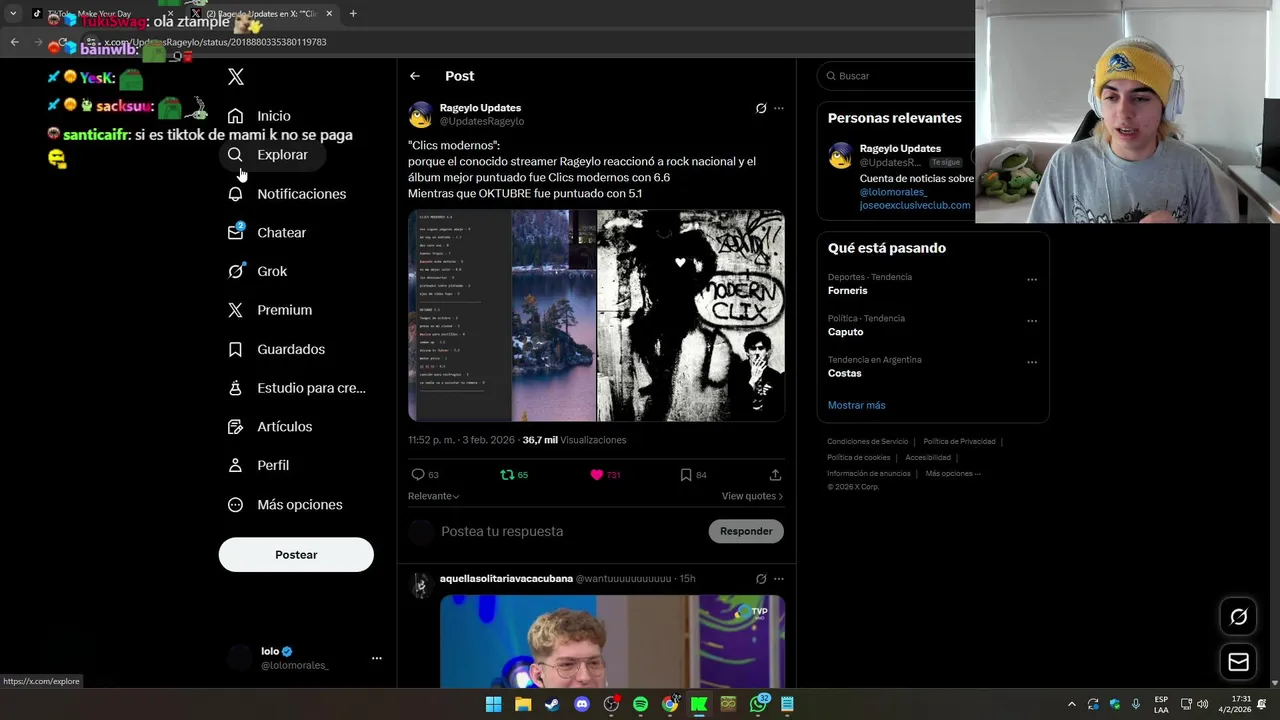Screen dimensions: 1280x720
Task: Click the Responder button
Action: coord(746,531)
